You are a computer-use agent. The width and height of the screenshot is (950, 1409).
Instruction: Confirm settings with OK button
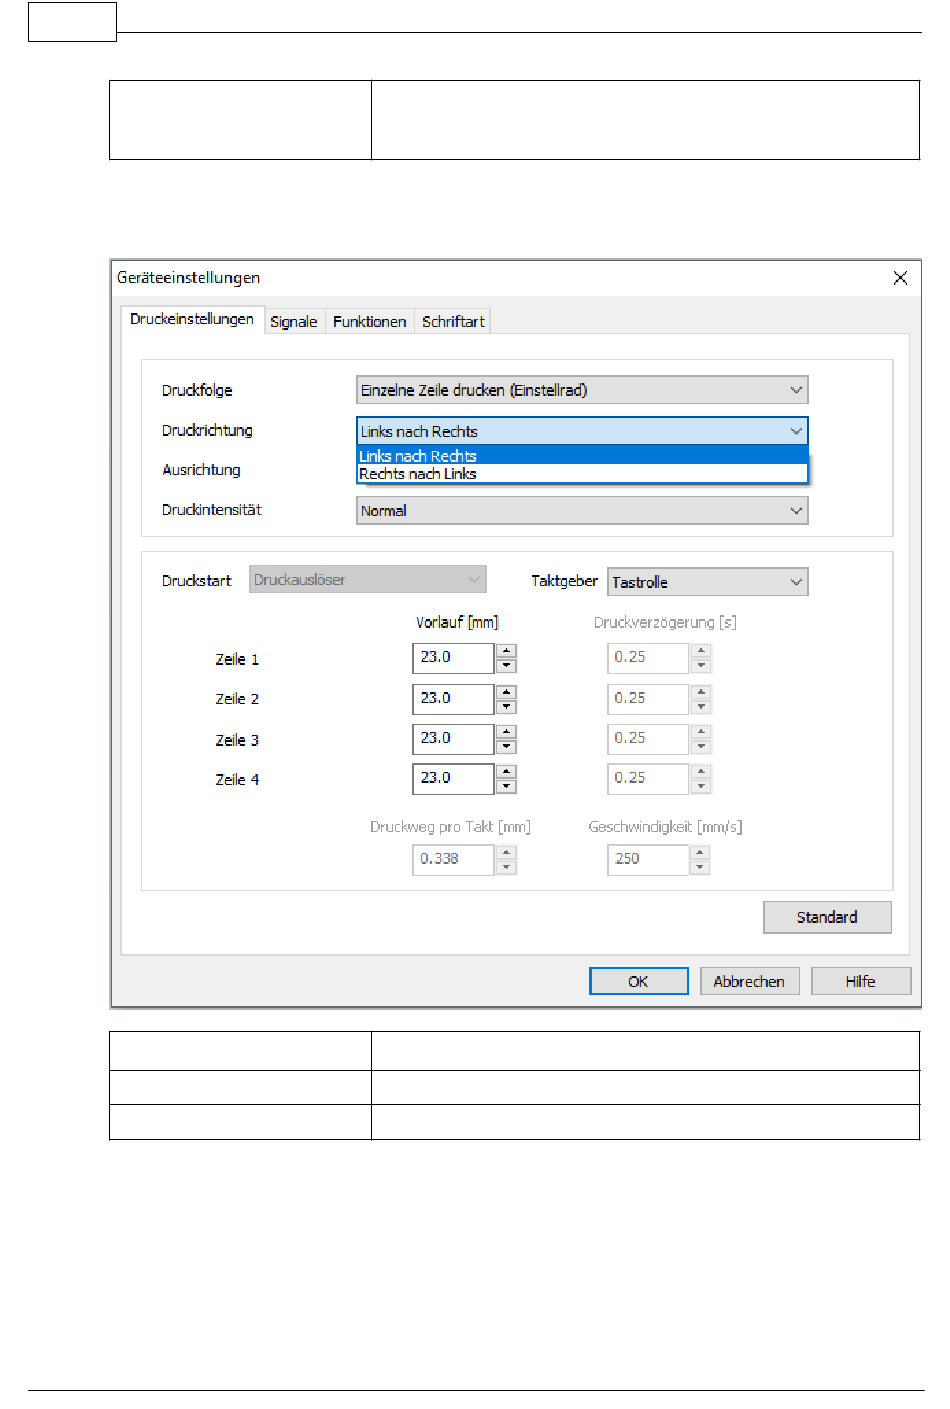(x=638, y=981)
